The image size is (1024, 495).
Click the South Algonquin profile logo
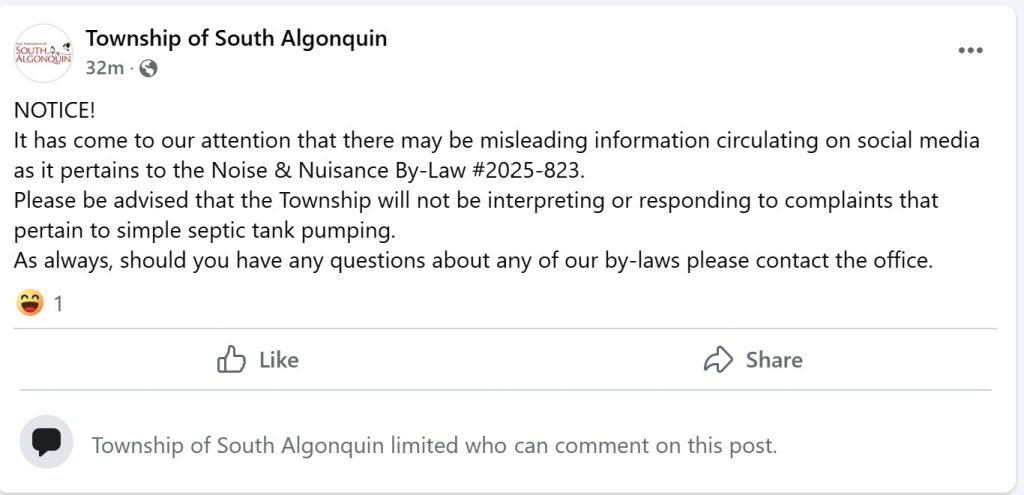point(43,53)
